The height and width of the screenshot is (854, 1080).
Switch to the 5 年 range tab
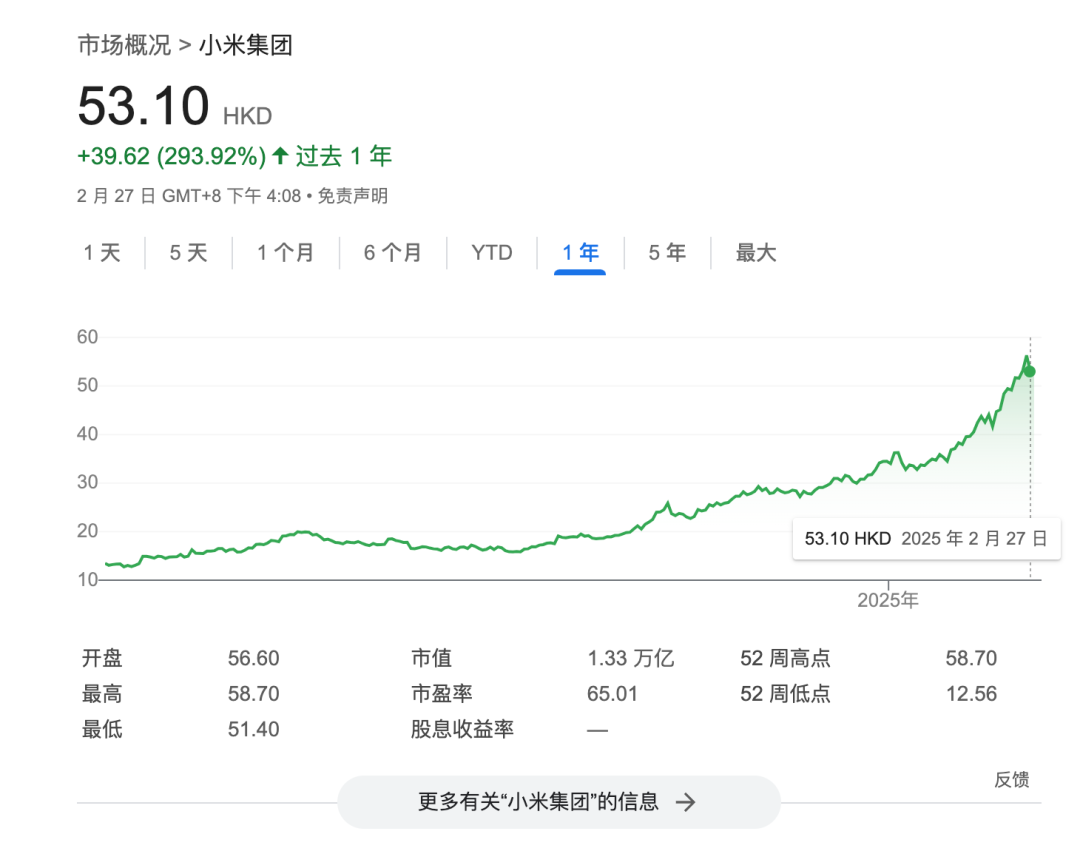[x=667, y=253]
